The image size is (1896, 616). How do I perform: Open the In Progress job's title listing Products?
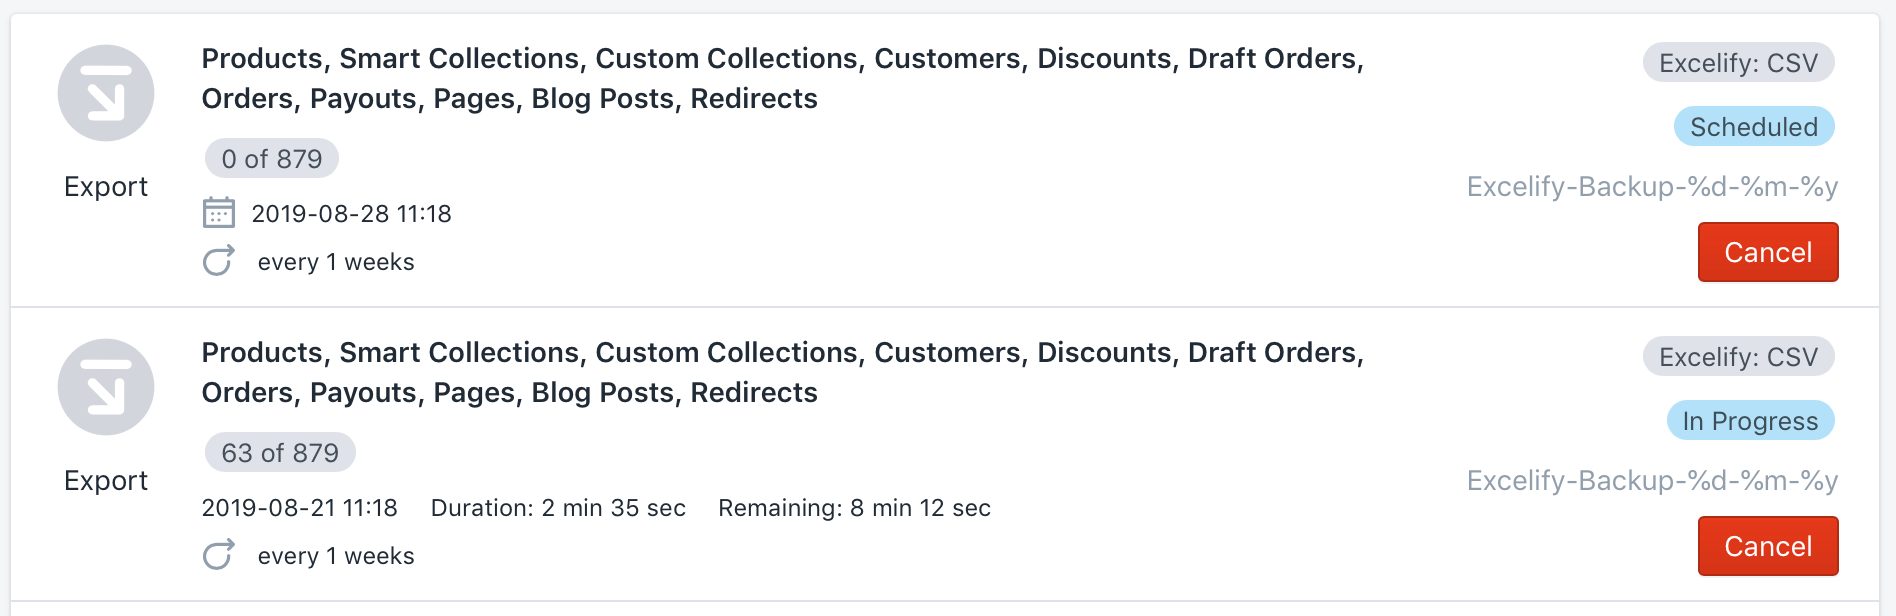(x=783, y=373)
